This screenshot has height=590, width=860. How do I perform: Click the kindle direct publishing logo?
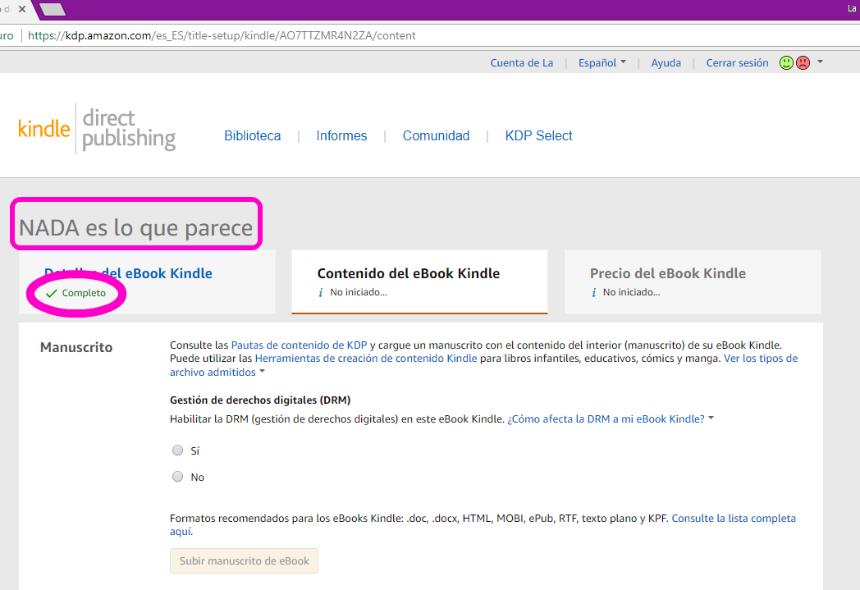click(x=93, y=128)
